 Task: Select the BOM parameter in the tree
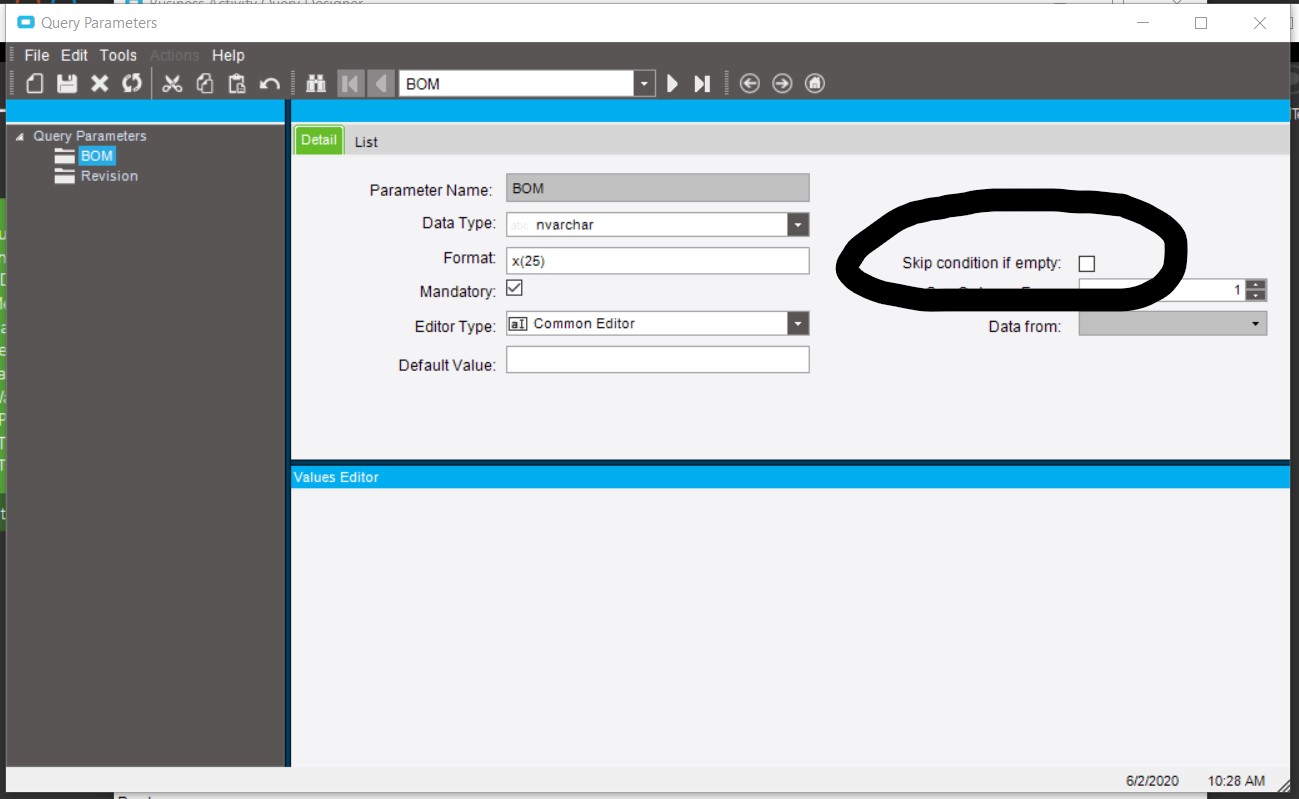pos(97,156)
